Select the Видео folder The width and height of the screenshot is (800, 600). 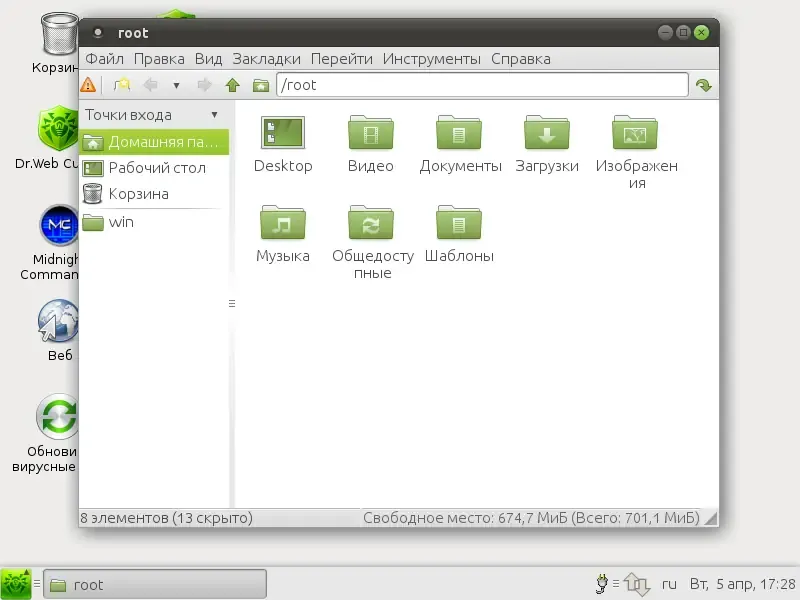click(371, 144)
